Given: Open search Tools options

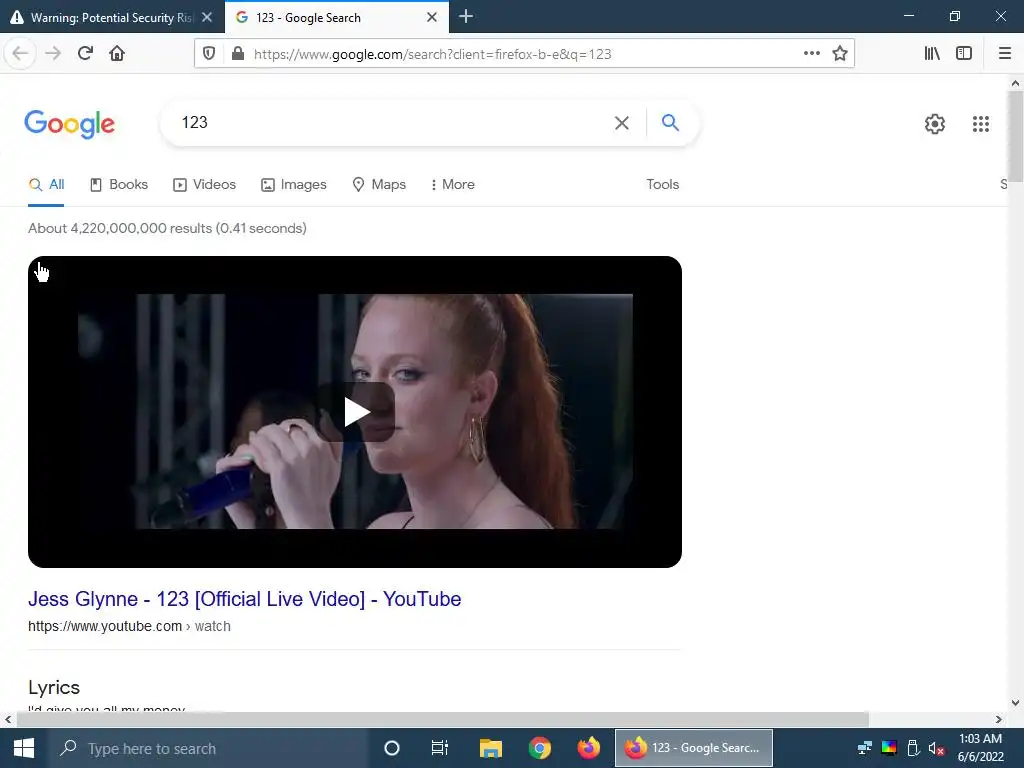Looking at the screenshot, I should click(x=662, y=185).
